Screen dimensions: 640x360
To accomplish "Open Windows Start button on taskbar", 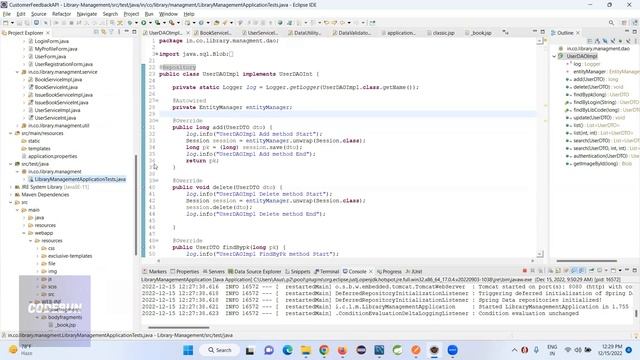I will (x=188, y=350).
